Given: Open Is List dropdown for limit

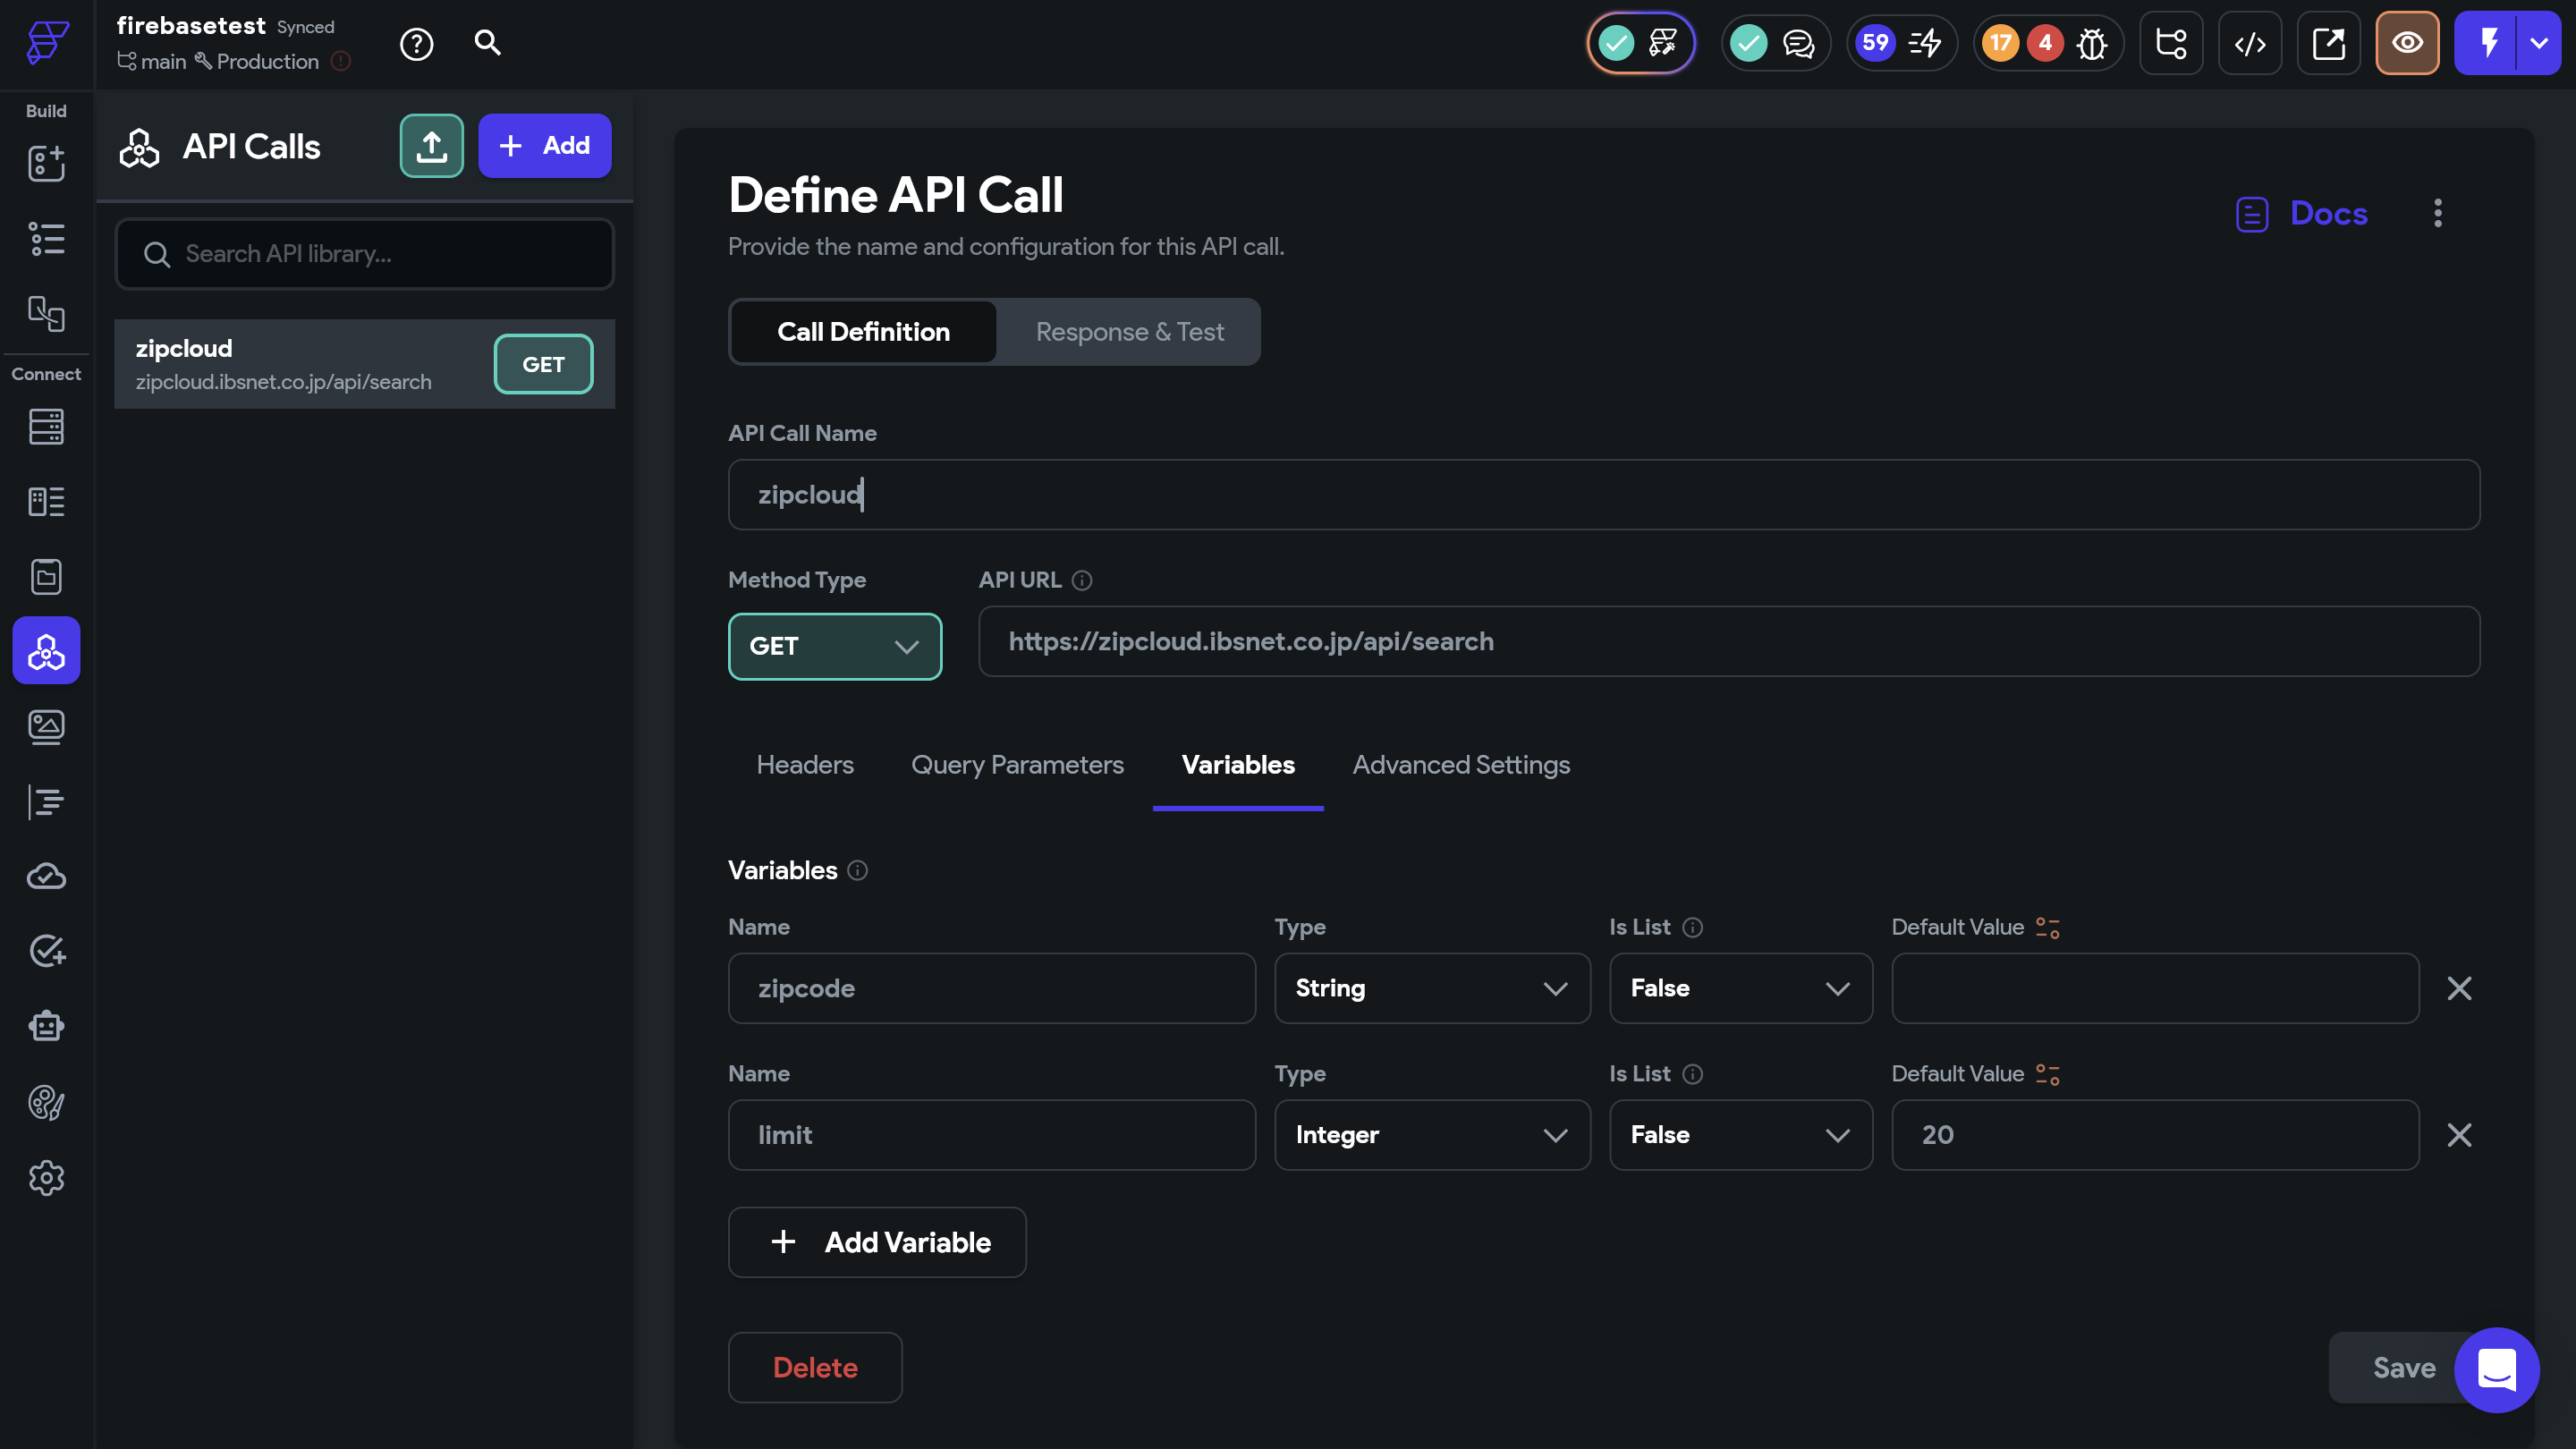Looking at the screenshot, I should (x=1740, y=1135).
